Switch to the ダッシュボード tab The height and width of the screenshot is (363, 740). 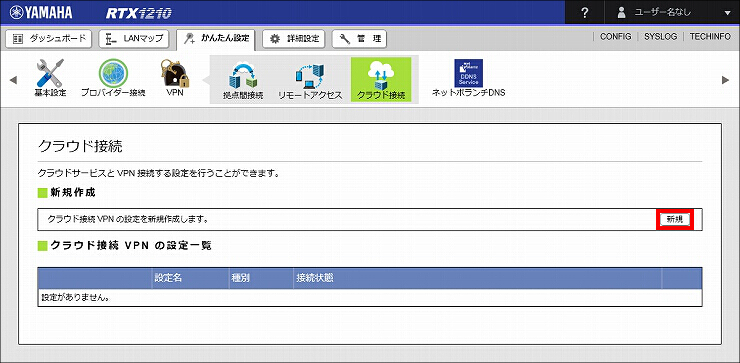48,39
